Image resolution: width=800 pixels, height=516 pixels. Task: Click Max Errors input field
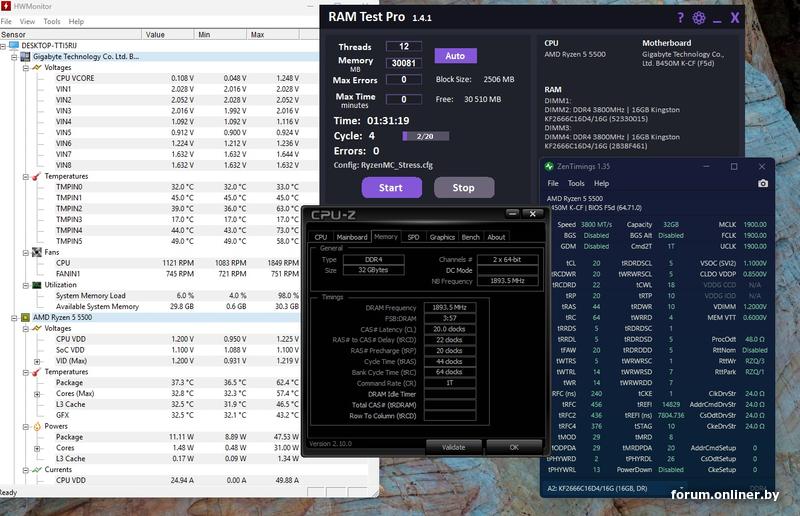404,80
